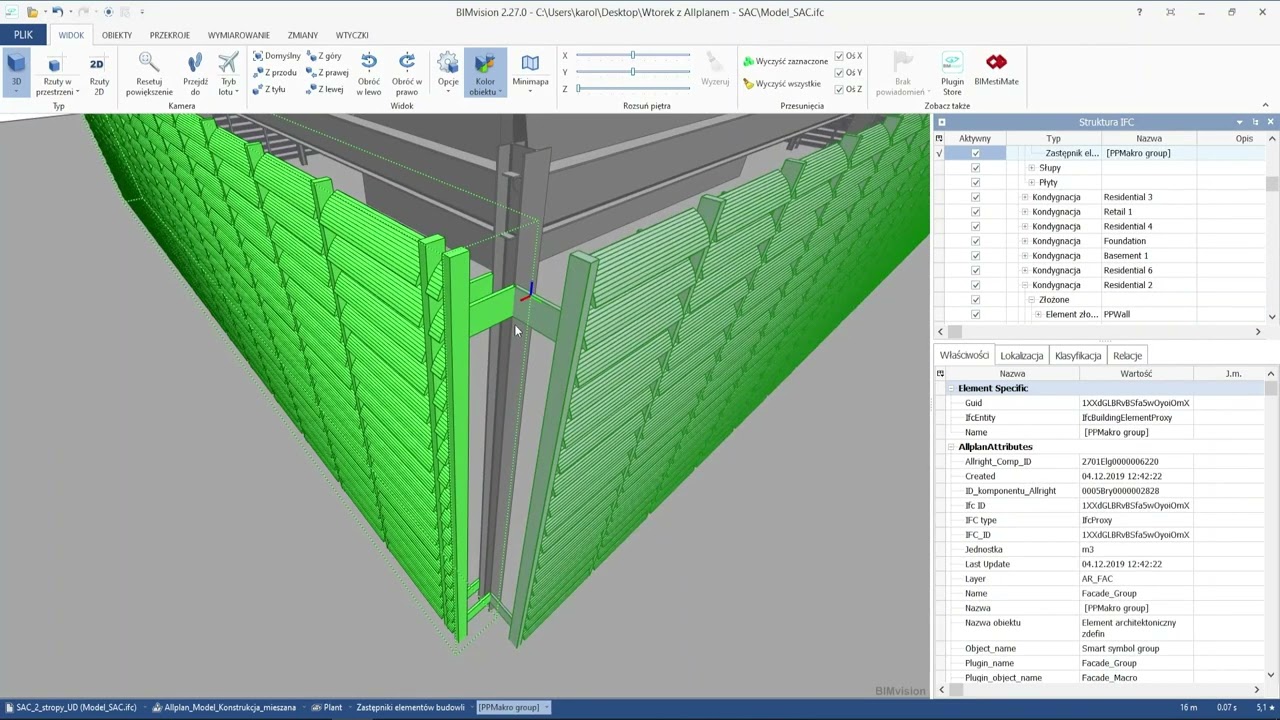Switch to the WYMIAROWANIE ribbon tab
This screenshot has width=1280, height=720.
click(239, 35)
